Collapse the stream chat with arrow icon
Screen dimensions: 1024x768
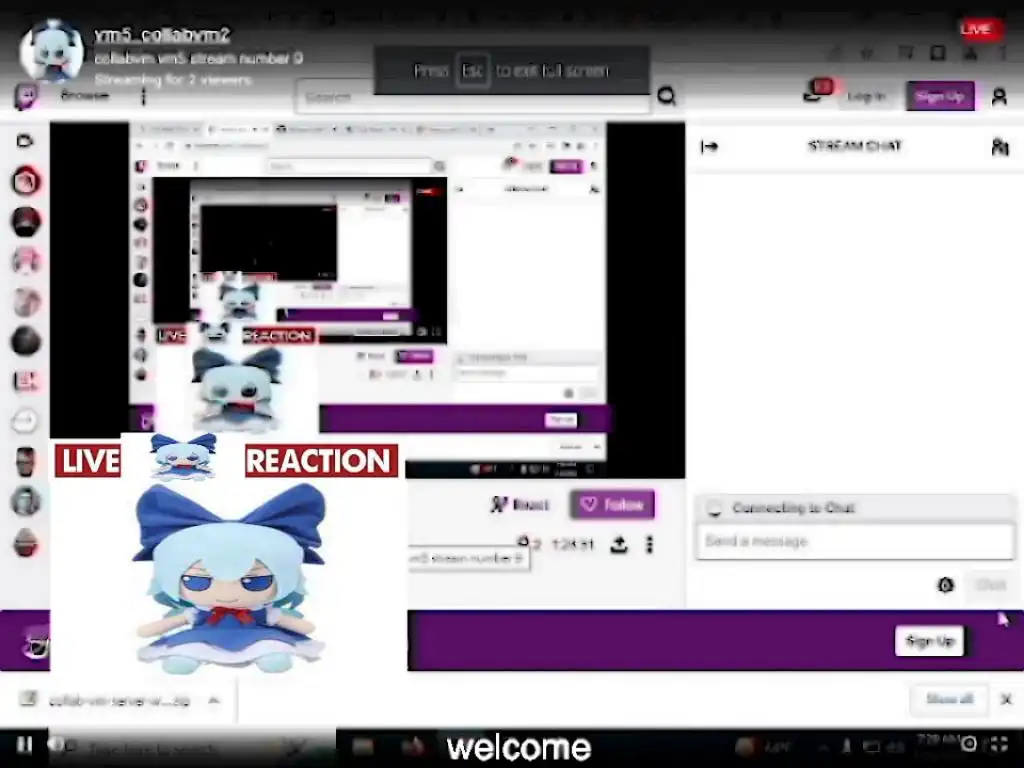709,146
